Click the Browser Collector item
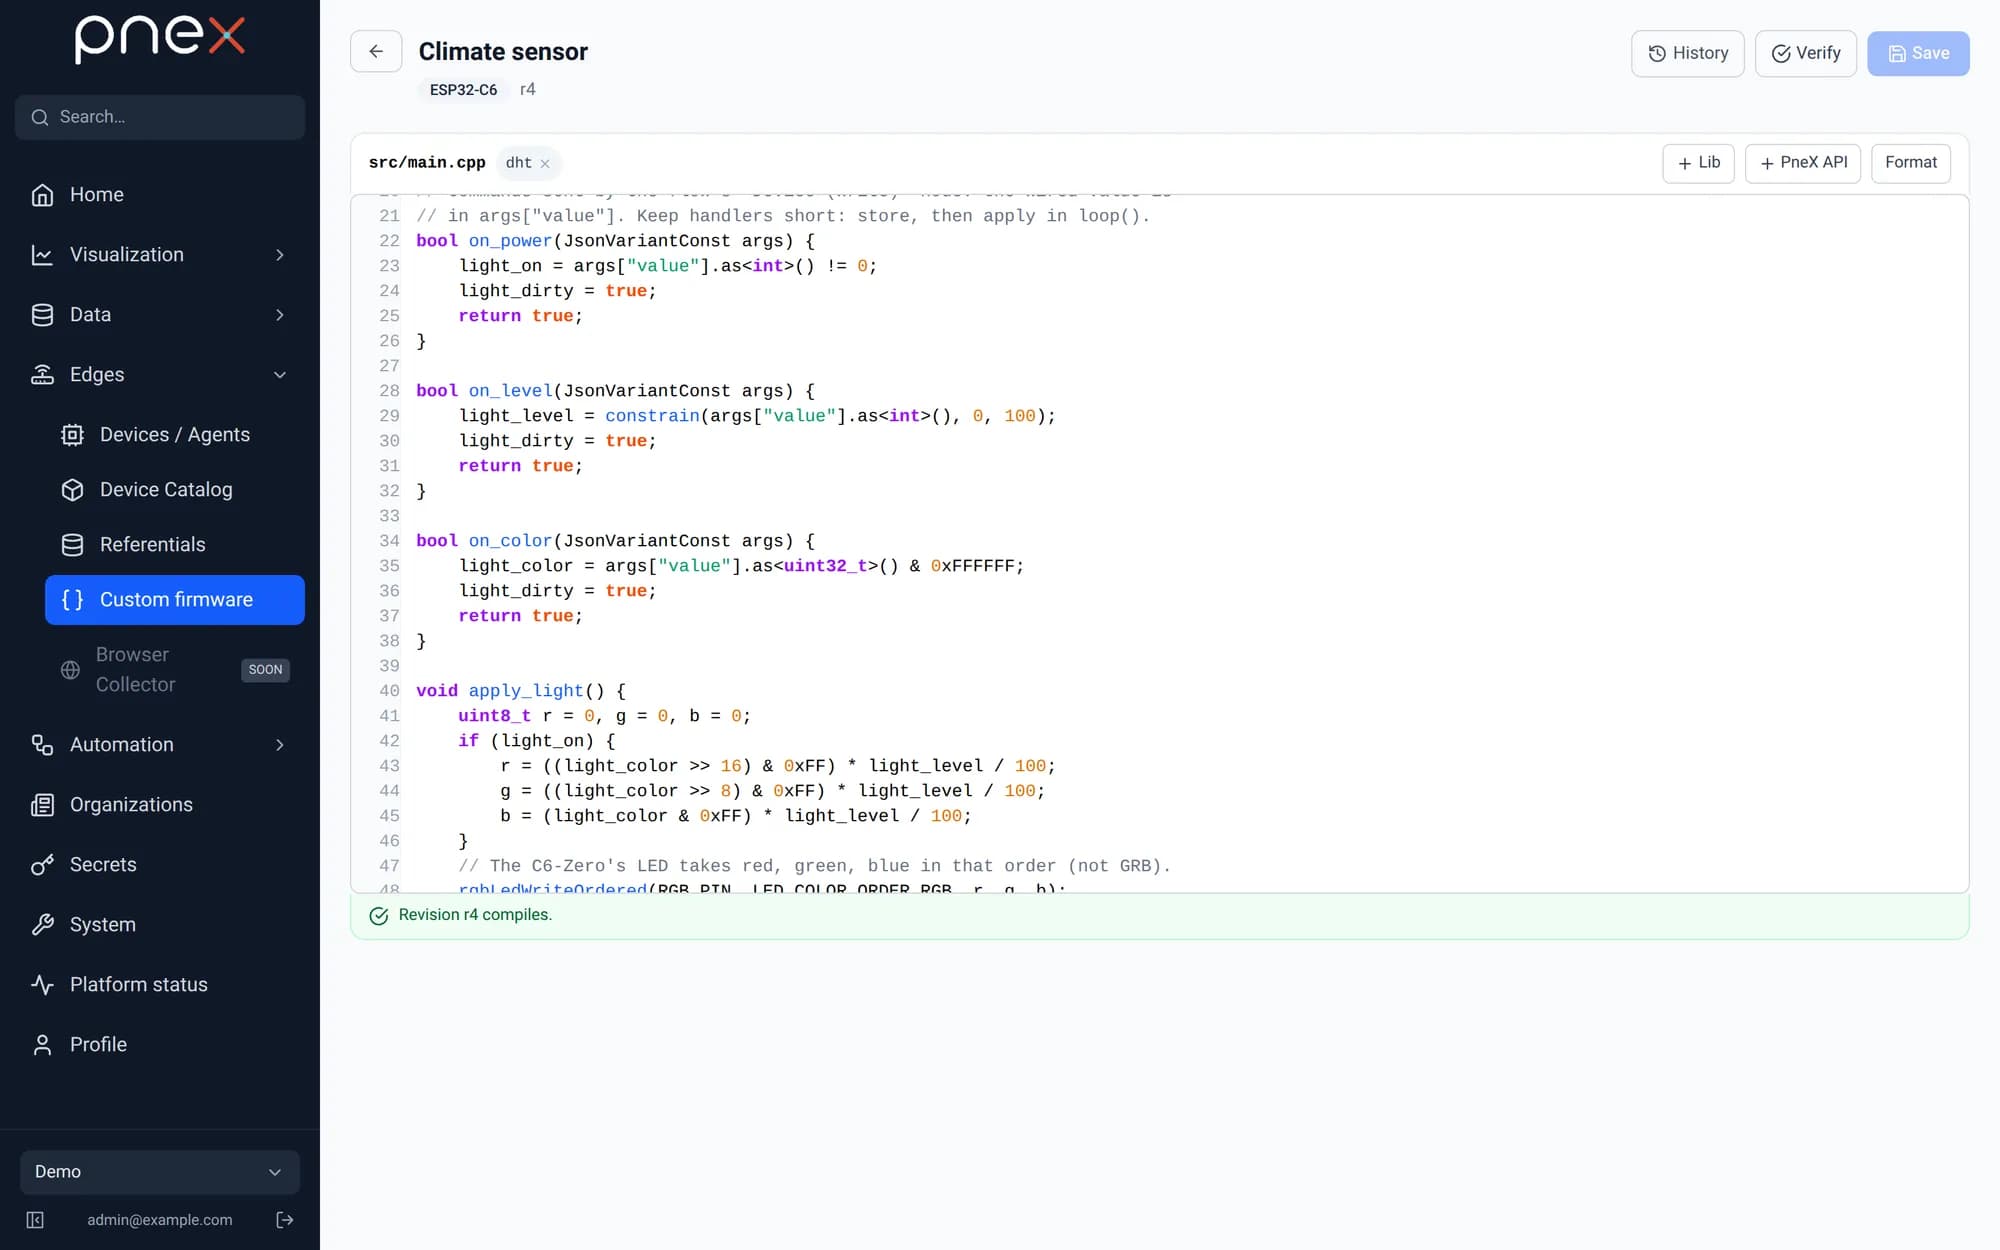Image resolution: width=2000 pixels, height=1250 pixels. [x=175, y=670]
